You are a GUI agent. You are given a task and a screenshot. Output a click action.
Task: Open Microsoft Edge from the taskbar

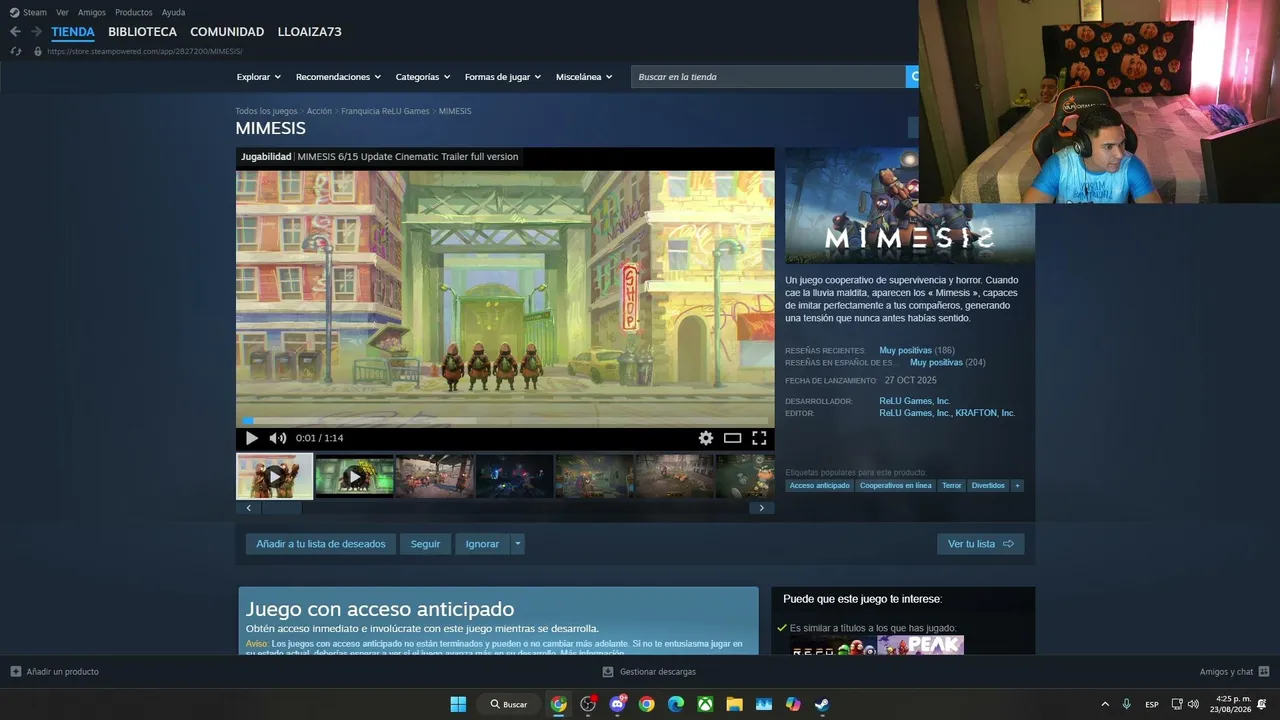click(676, 704)
